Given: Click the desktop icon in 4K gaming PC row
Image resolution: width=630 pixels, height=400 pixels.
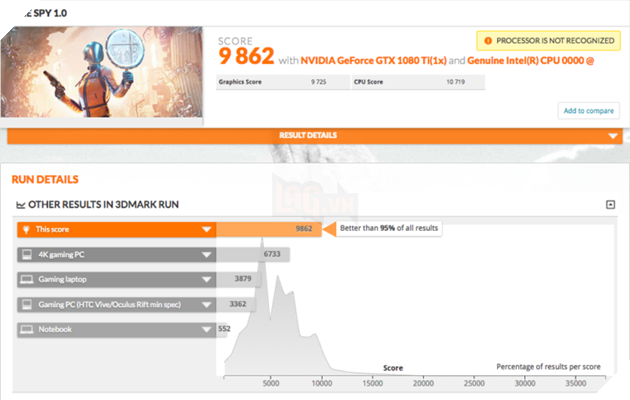Looking at the screenshot, I should coord(27,255).
